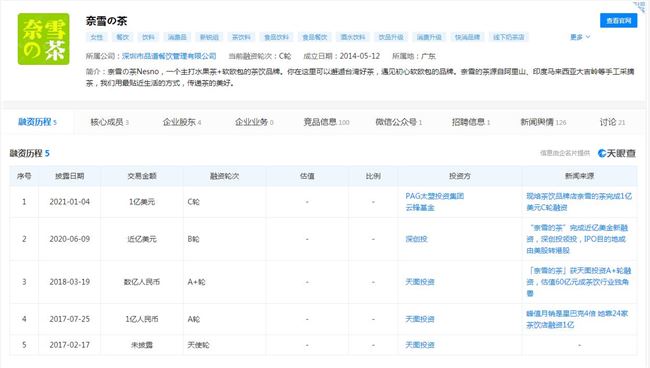The height and width of the screenshot is (368, 650).
Task: Click the 1亿人民币 amount cell
Action: (x=142, y=319)
